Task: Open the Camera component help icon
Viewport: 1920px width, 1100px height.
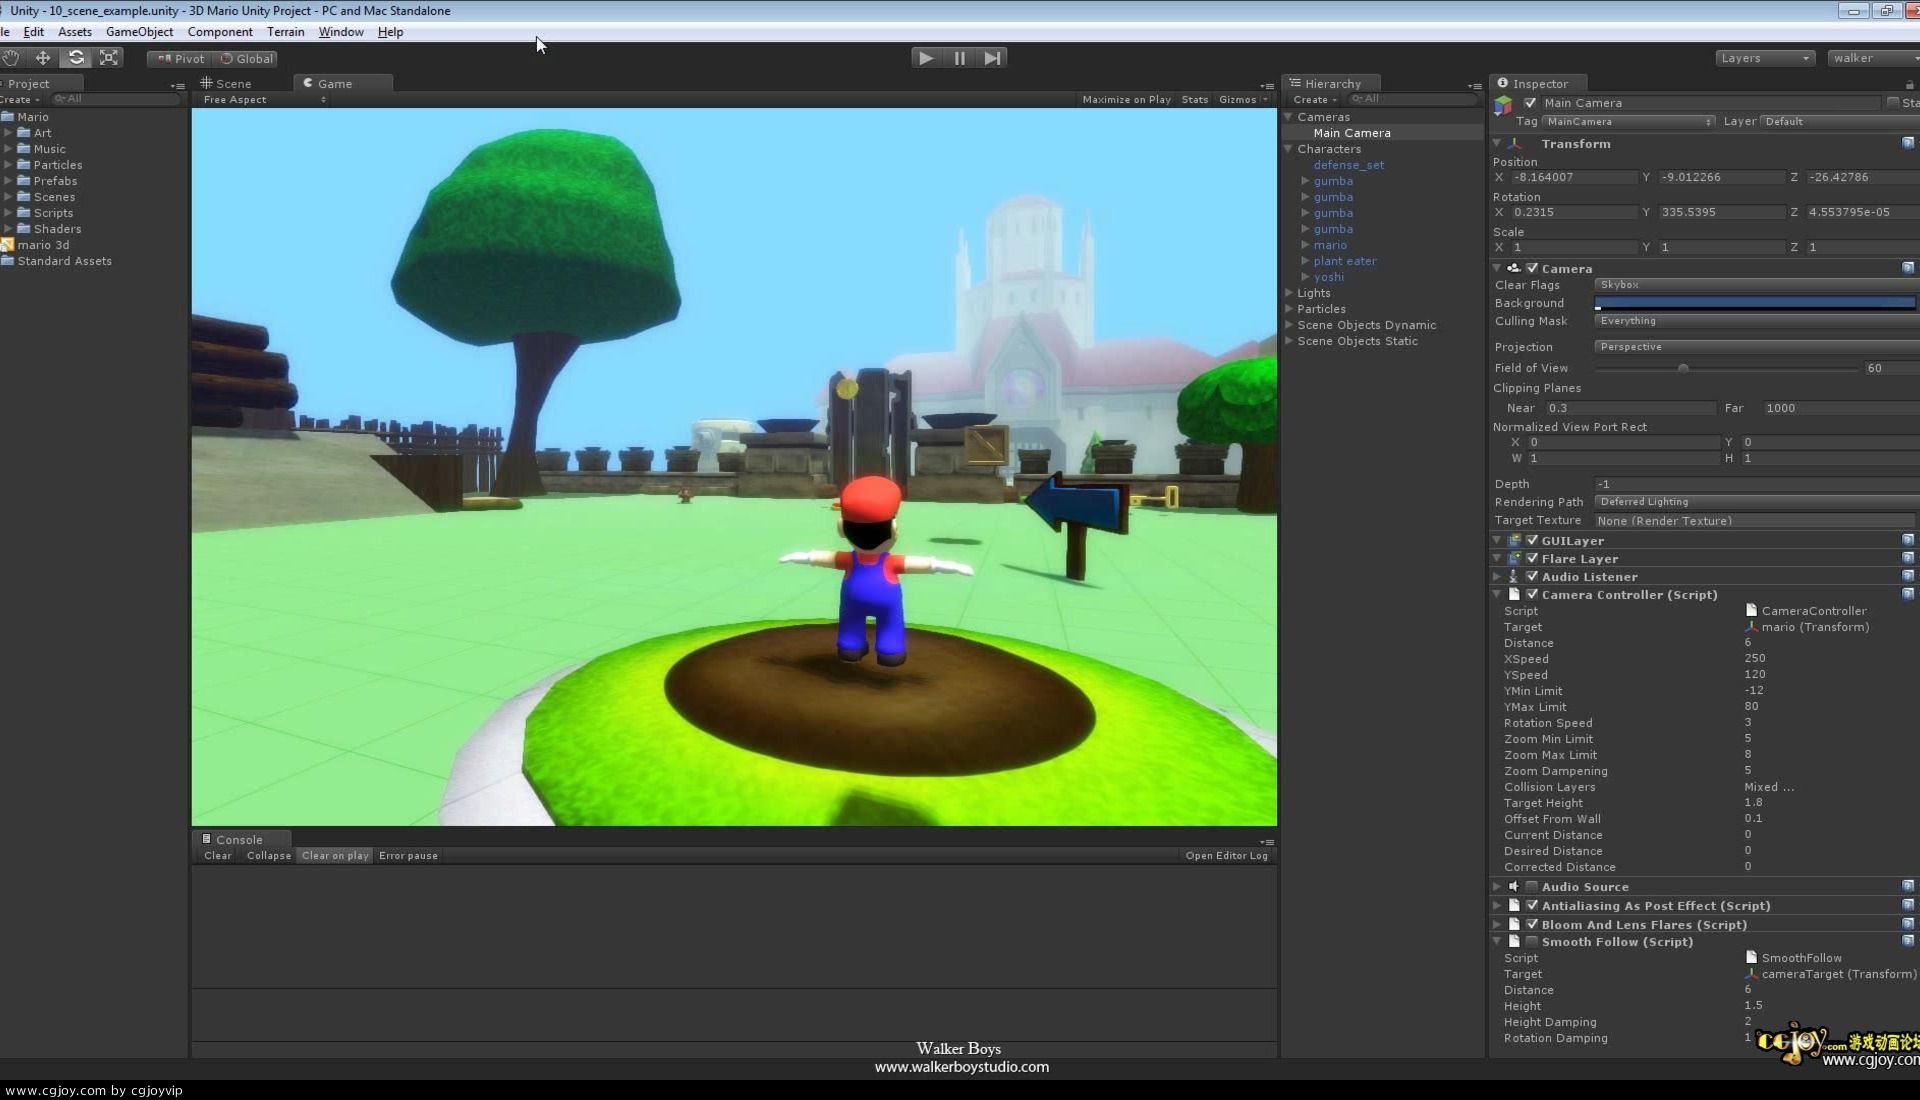Action: tap(1907, 268)
